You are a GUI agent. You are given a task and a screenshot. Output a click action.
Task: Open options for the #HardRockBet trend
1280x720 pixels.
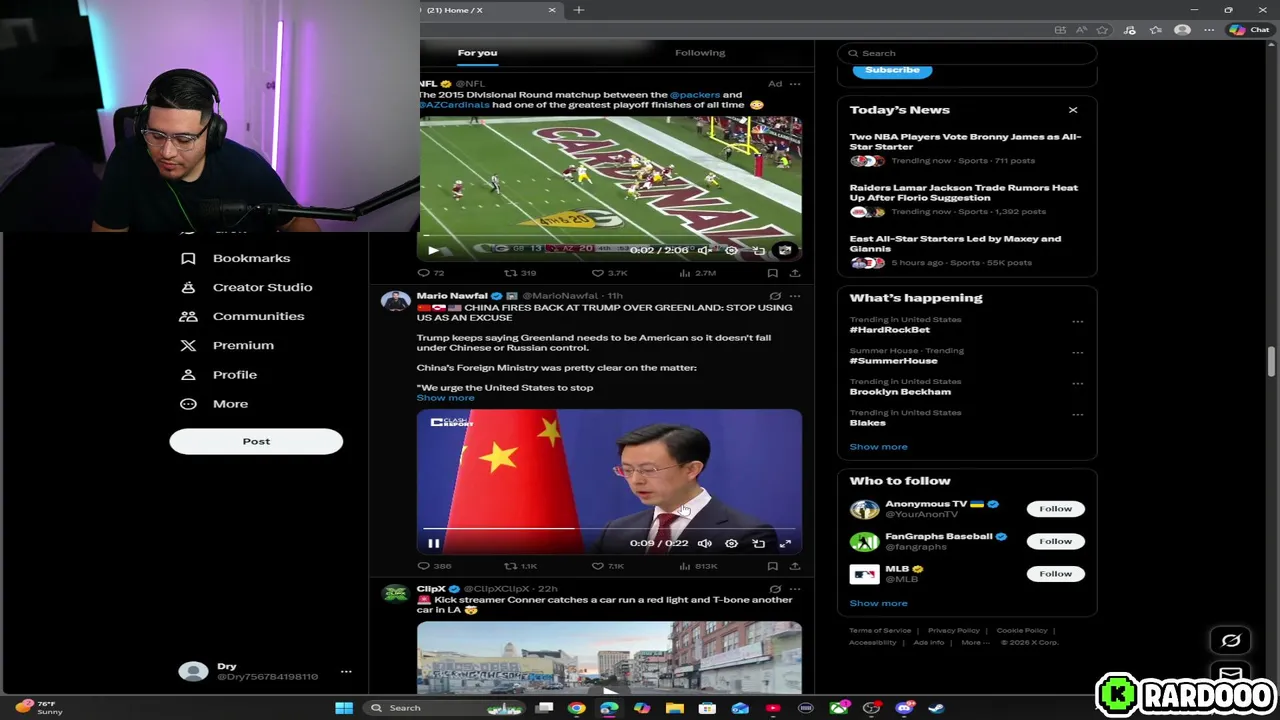(x=1077, y=322)
